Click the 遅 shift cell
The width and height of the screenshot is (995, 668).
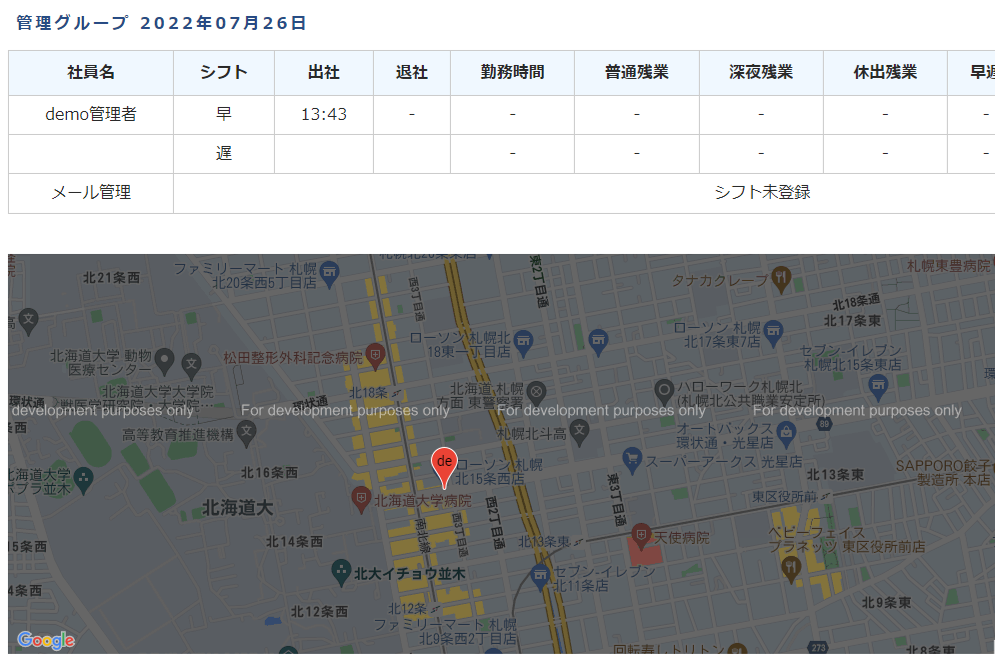223,154
